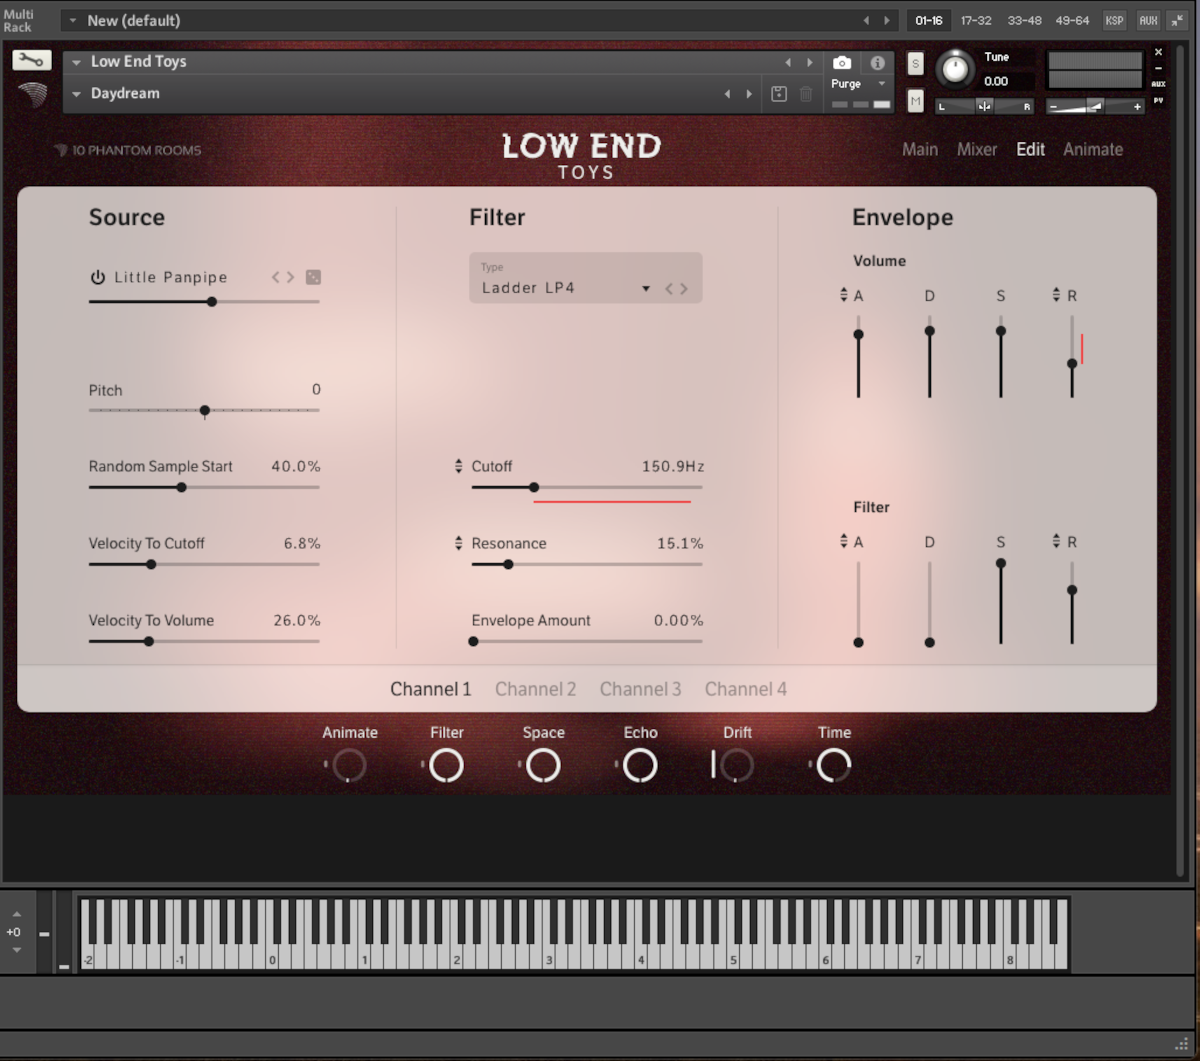This screenshot has height=1061, width=1200.
Task: Shift the keyboard octave down arrow
Action: [x=16, y=950]
